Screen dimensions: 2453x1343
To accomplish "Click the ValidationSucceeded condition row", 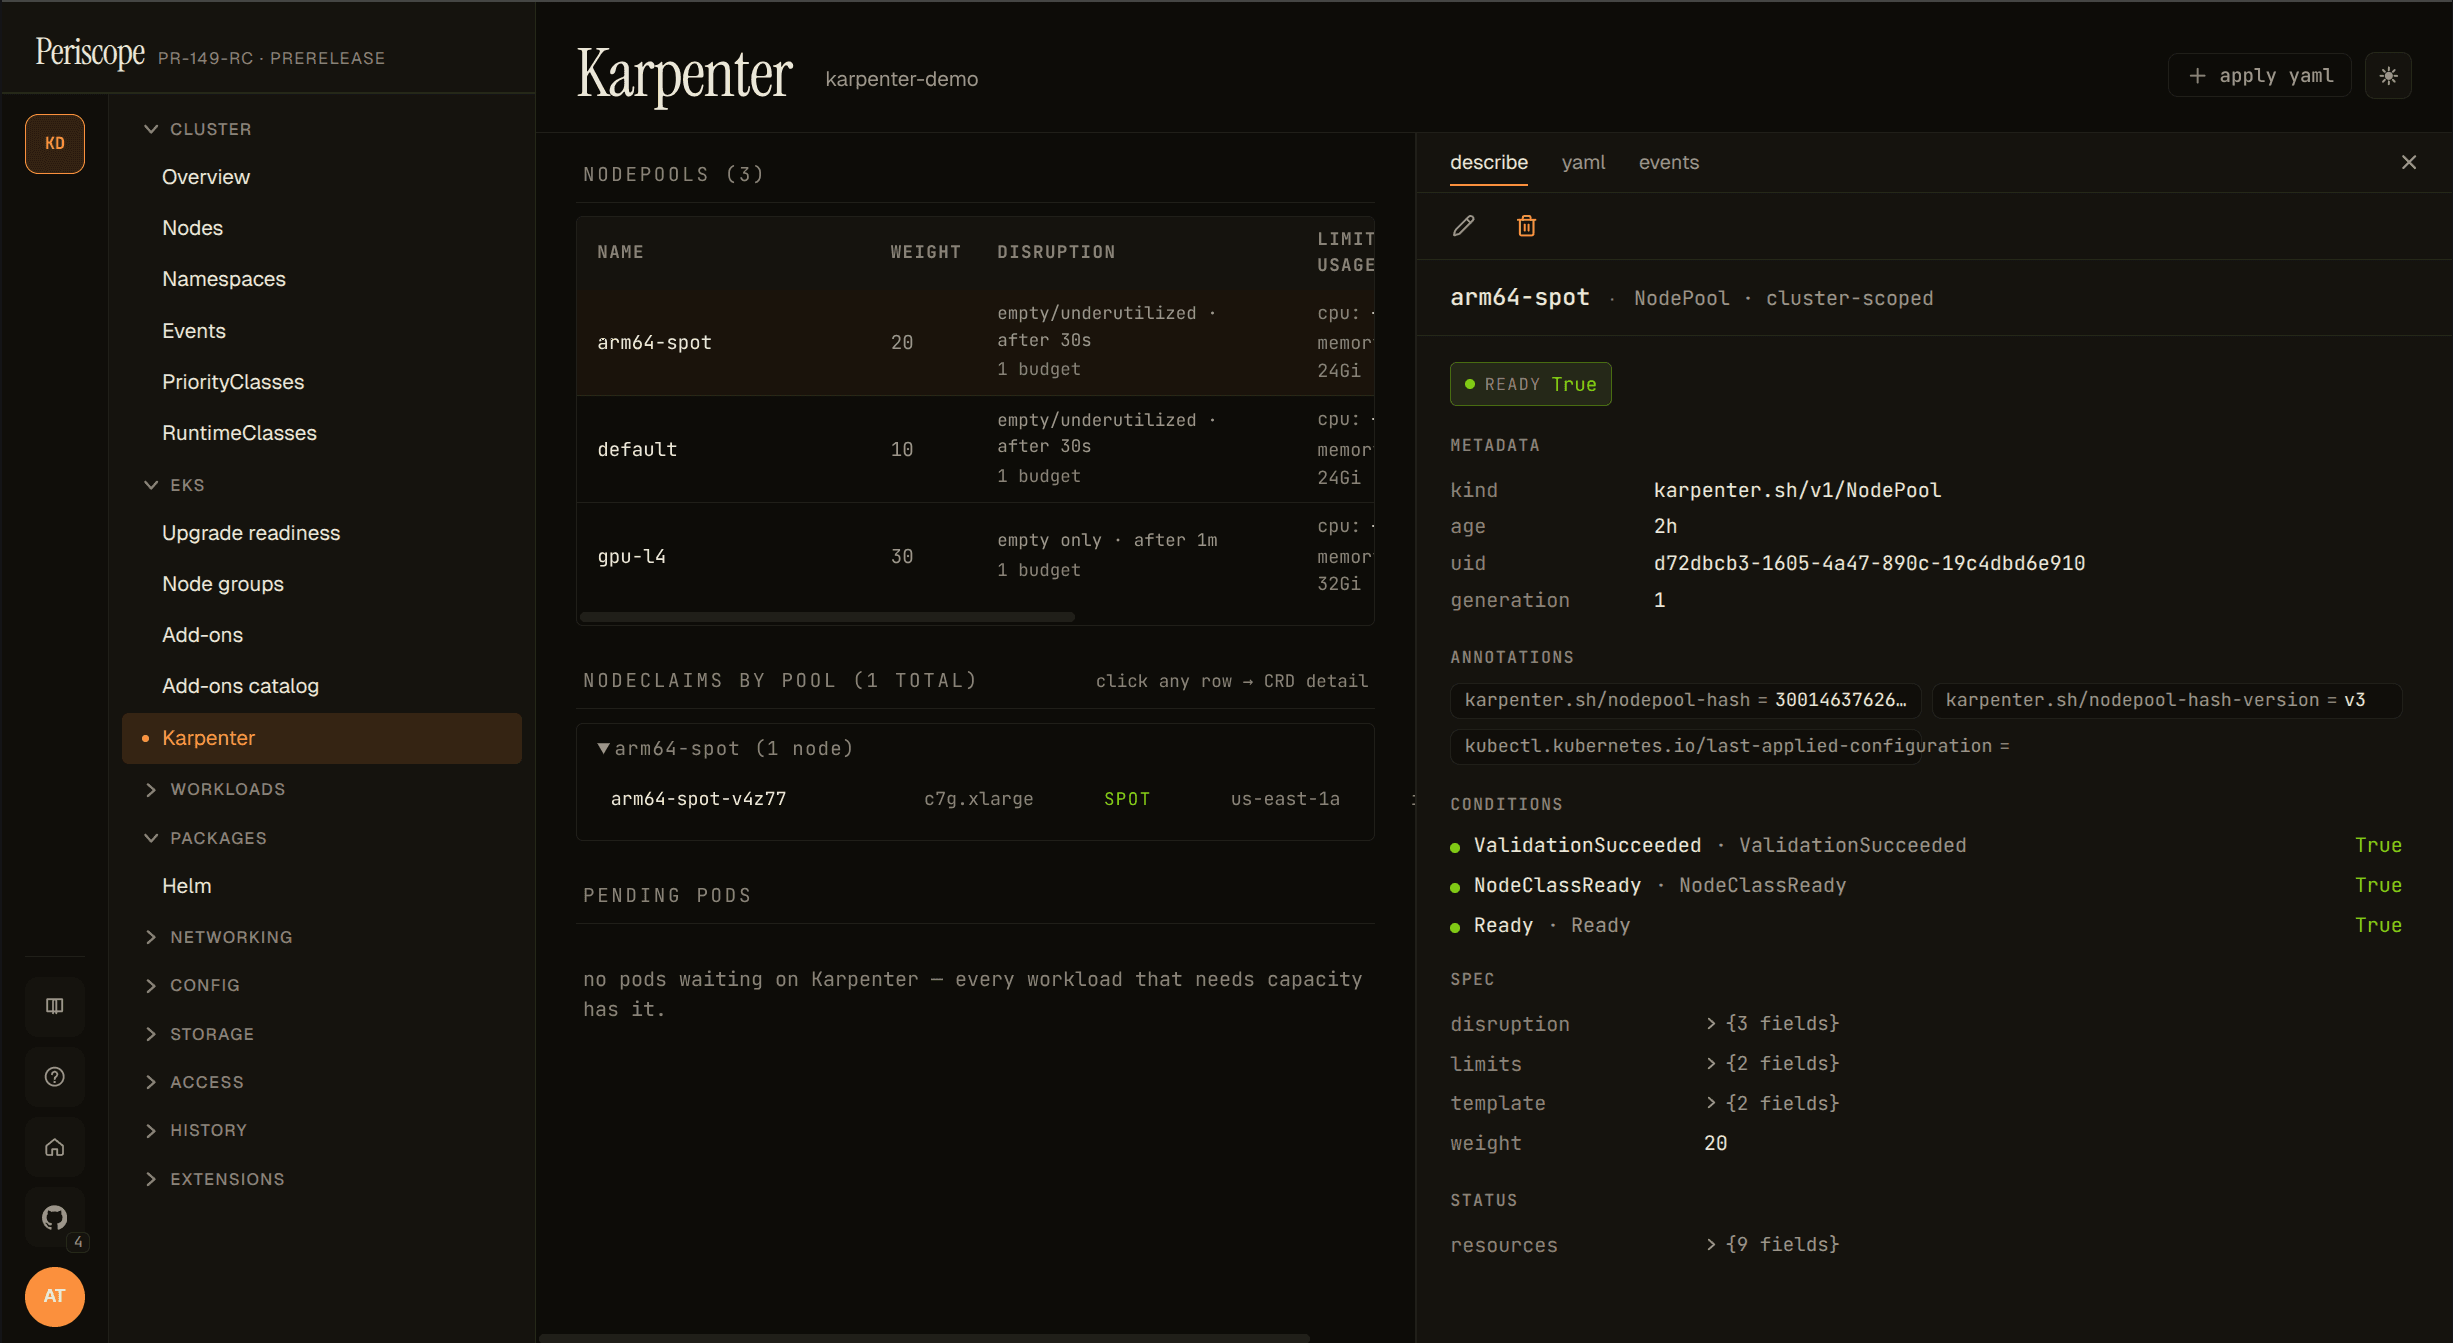I will (1925, 845).
